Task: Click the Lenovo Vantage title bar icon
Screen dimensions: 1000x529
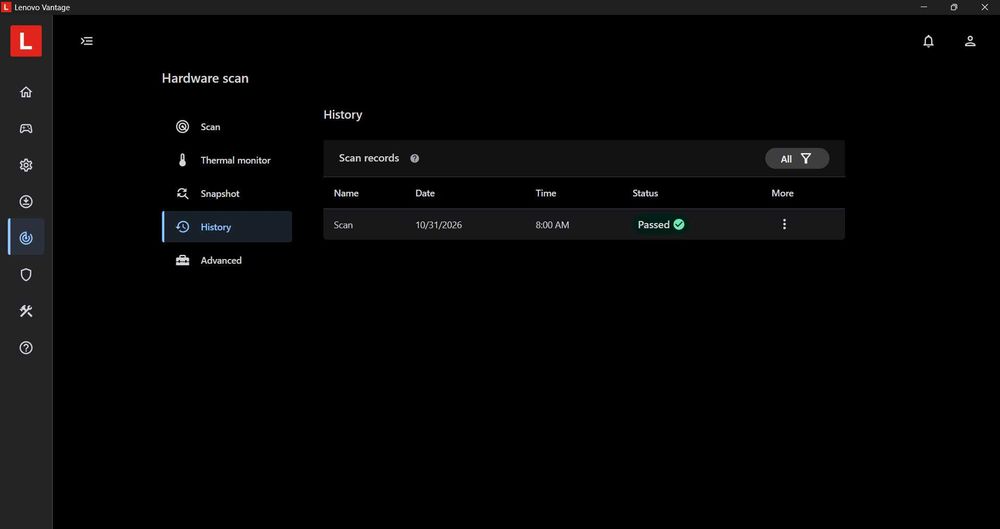Action: pyautogui.click(x=6, y=7)
